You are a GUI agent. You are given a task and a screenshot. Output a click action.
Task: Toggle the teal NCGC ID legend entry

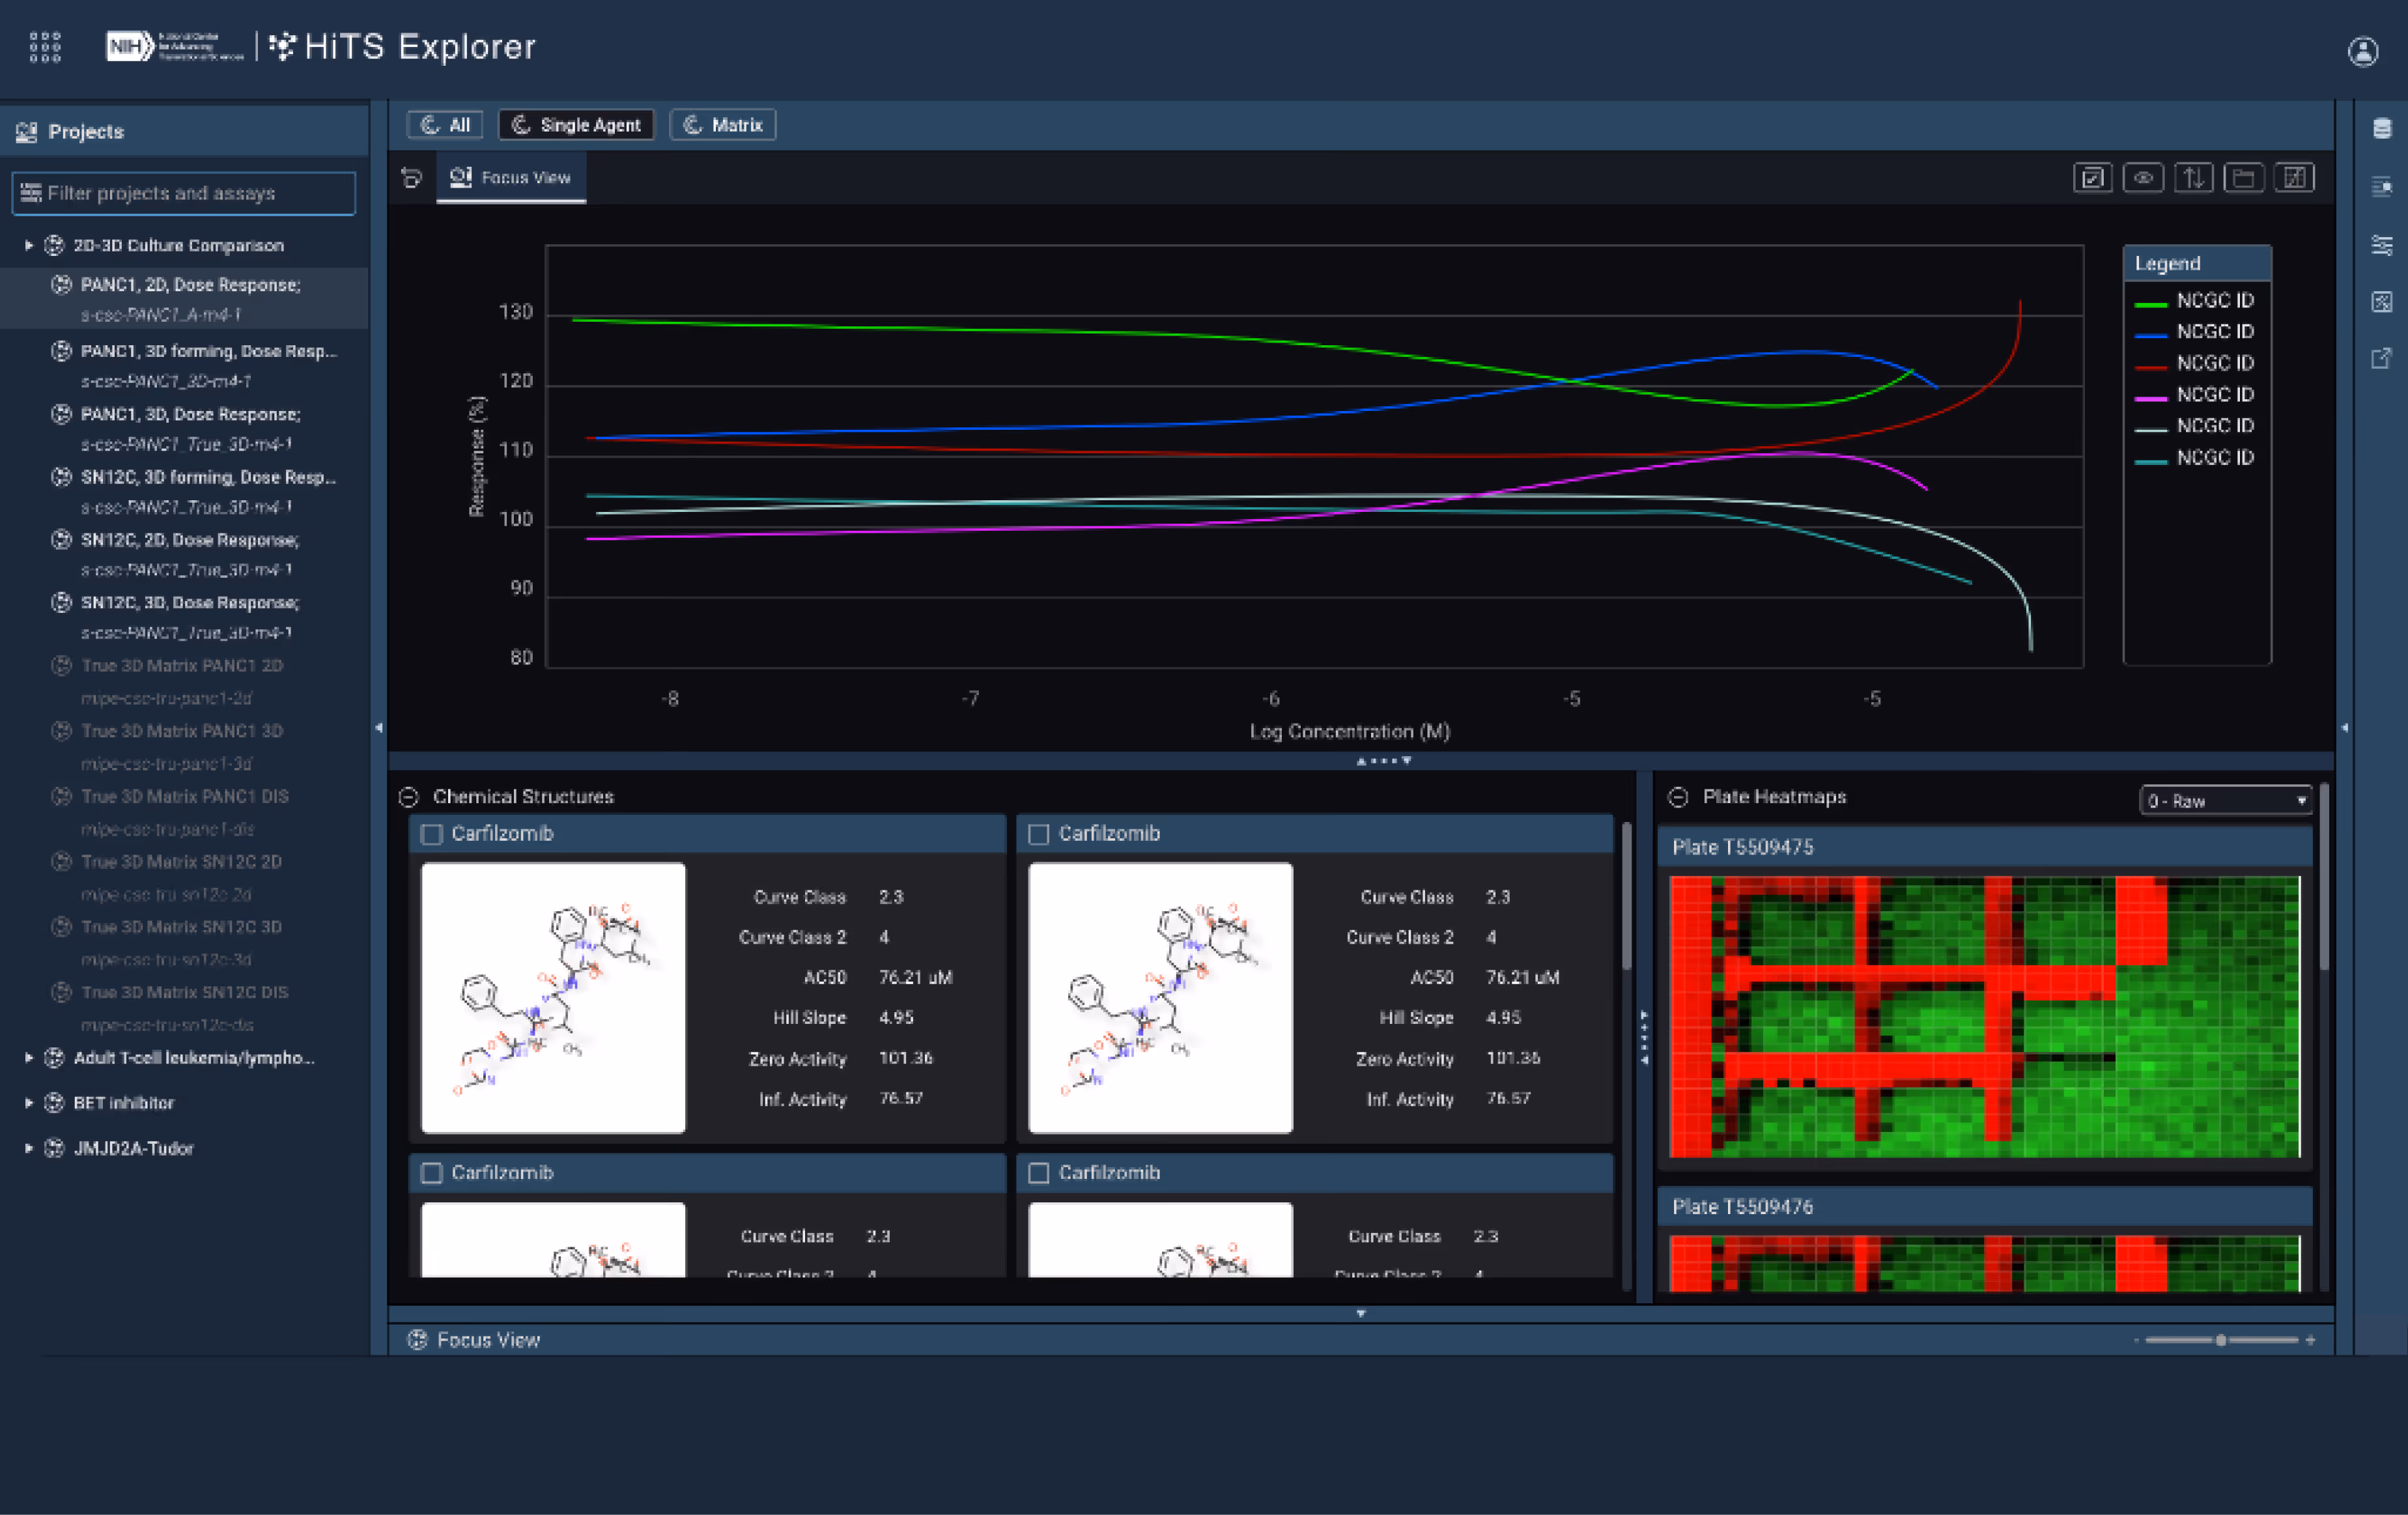pos(2194,458)
